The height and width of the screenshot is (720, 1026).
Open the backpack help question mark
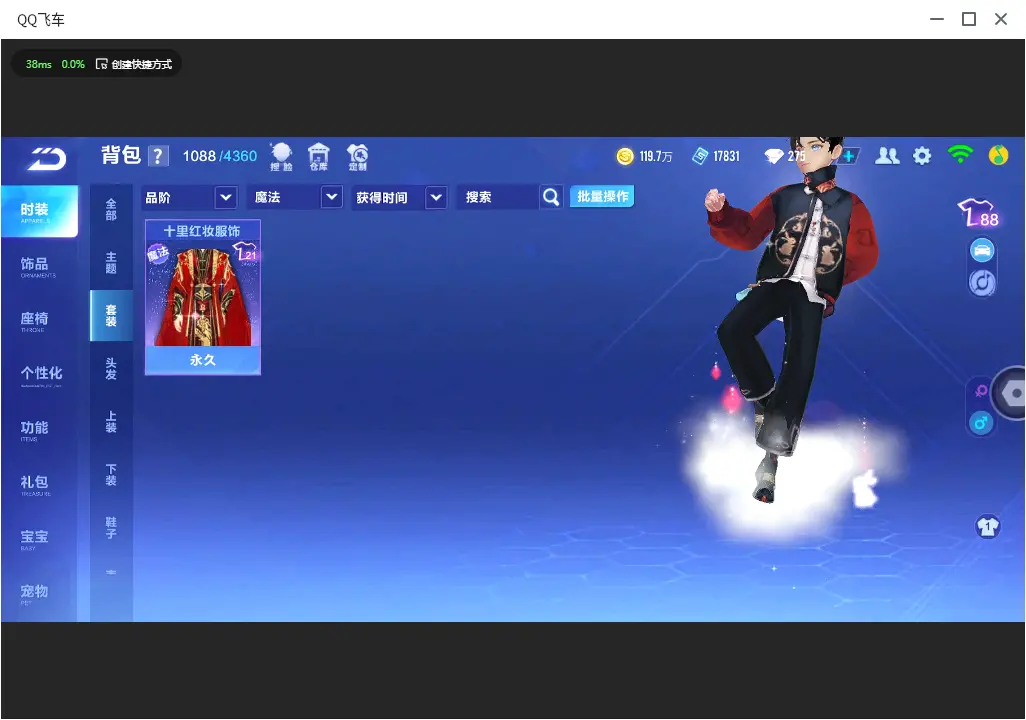(158, 156)
